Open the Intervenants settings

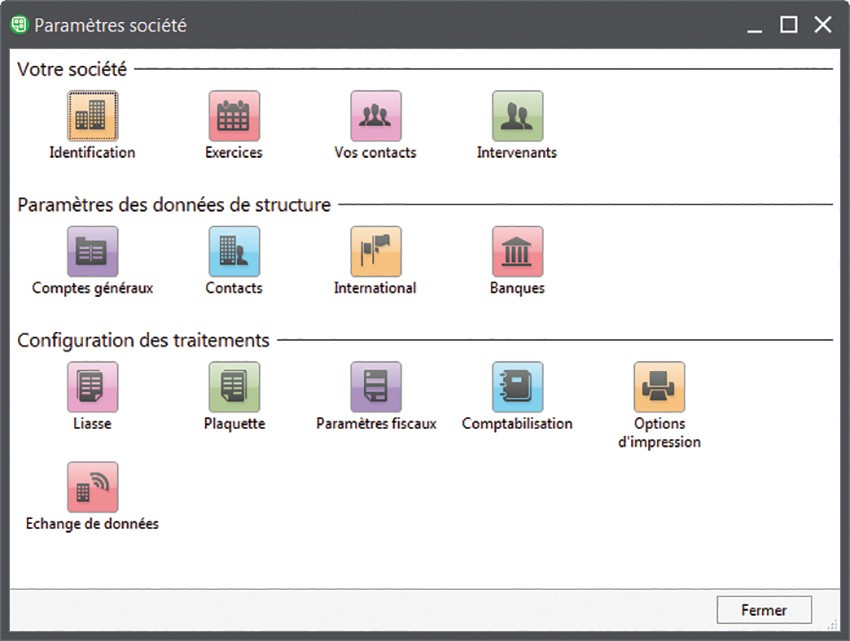(517, 116)
